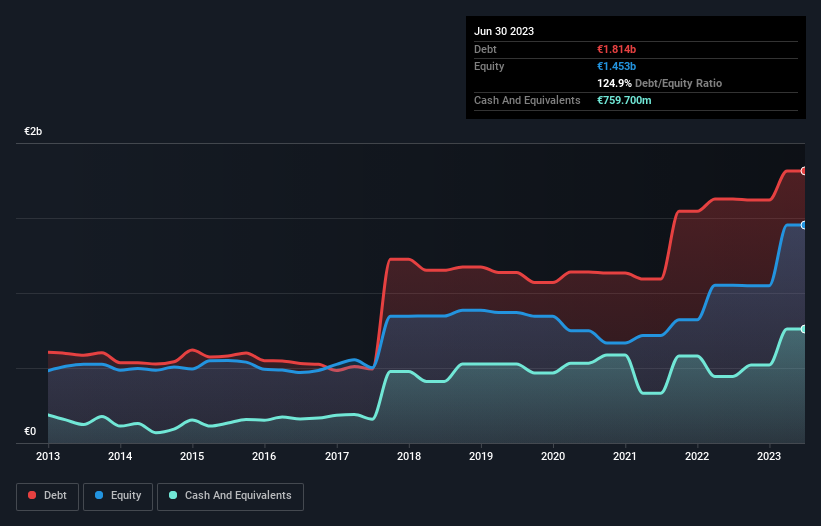Click the 2013 x-axis label

click(48, 456)
